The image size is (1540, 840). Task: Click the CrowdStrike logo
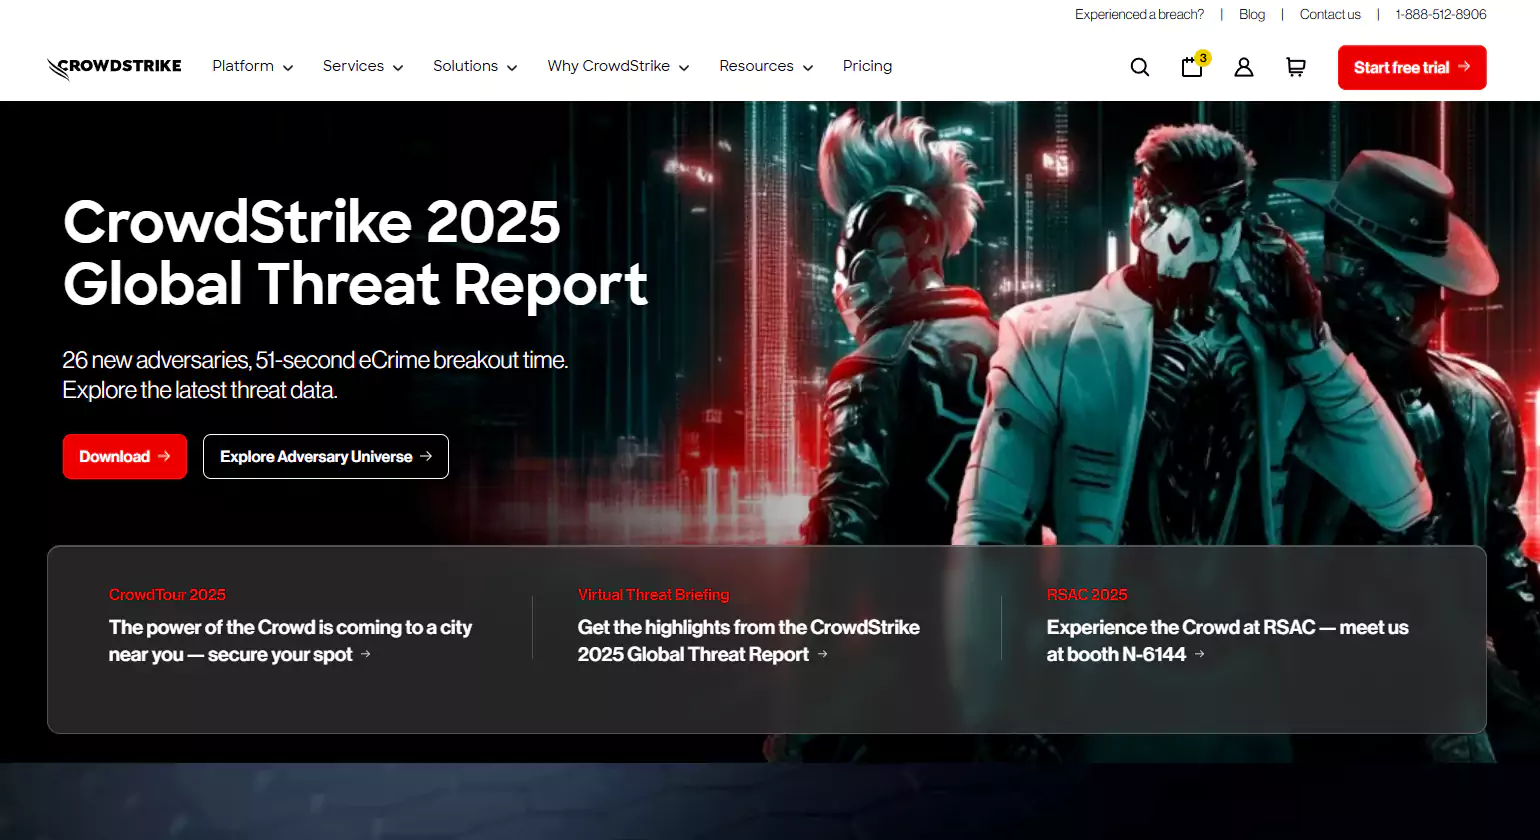click(113, 66)
